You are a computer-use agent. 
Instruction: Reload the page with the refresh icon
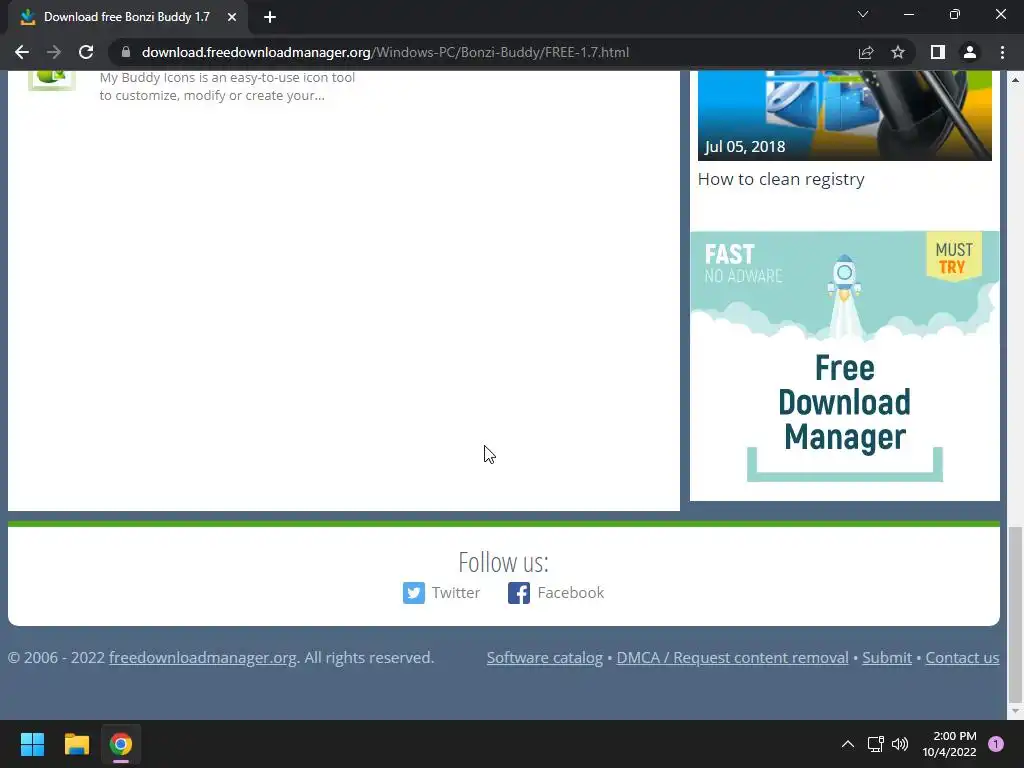click(x=86, y=52)
